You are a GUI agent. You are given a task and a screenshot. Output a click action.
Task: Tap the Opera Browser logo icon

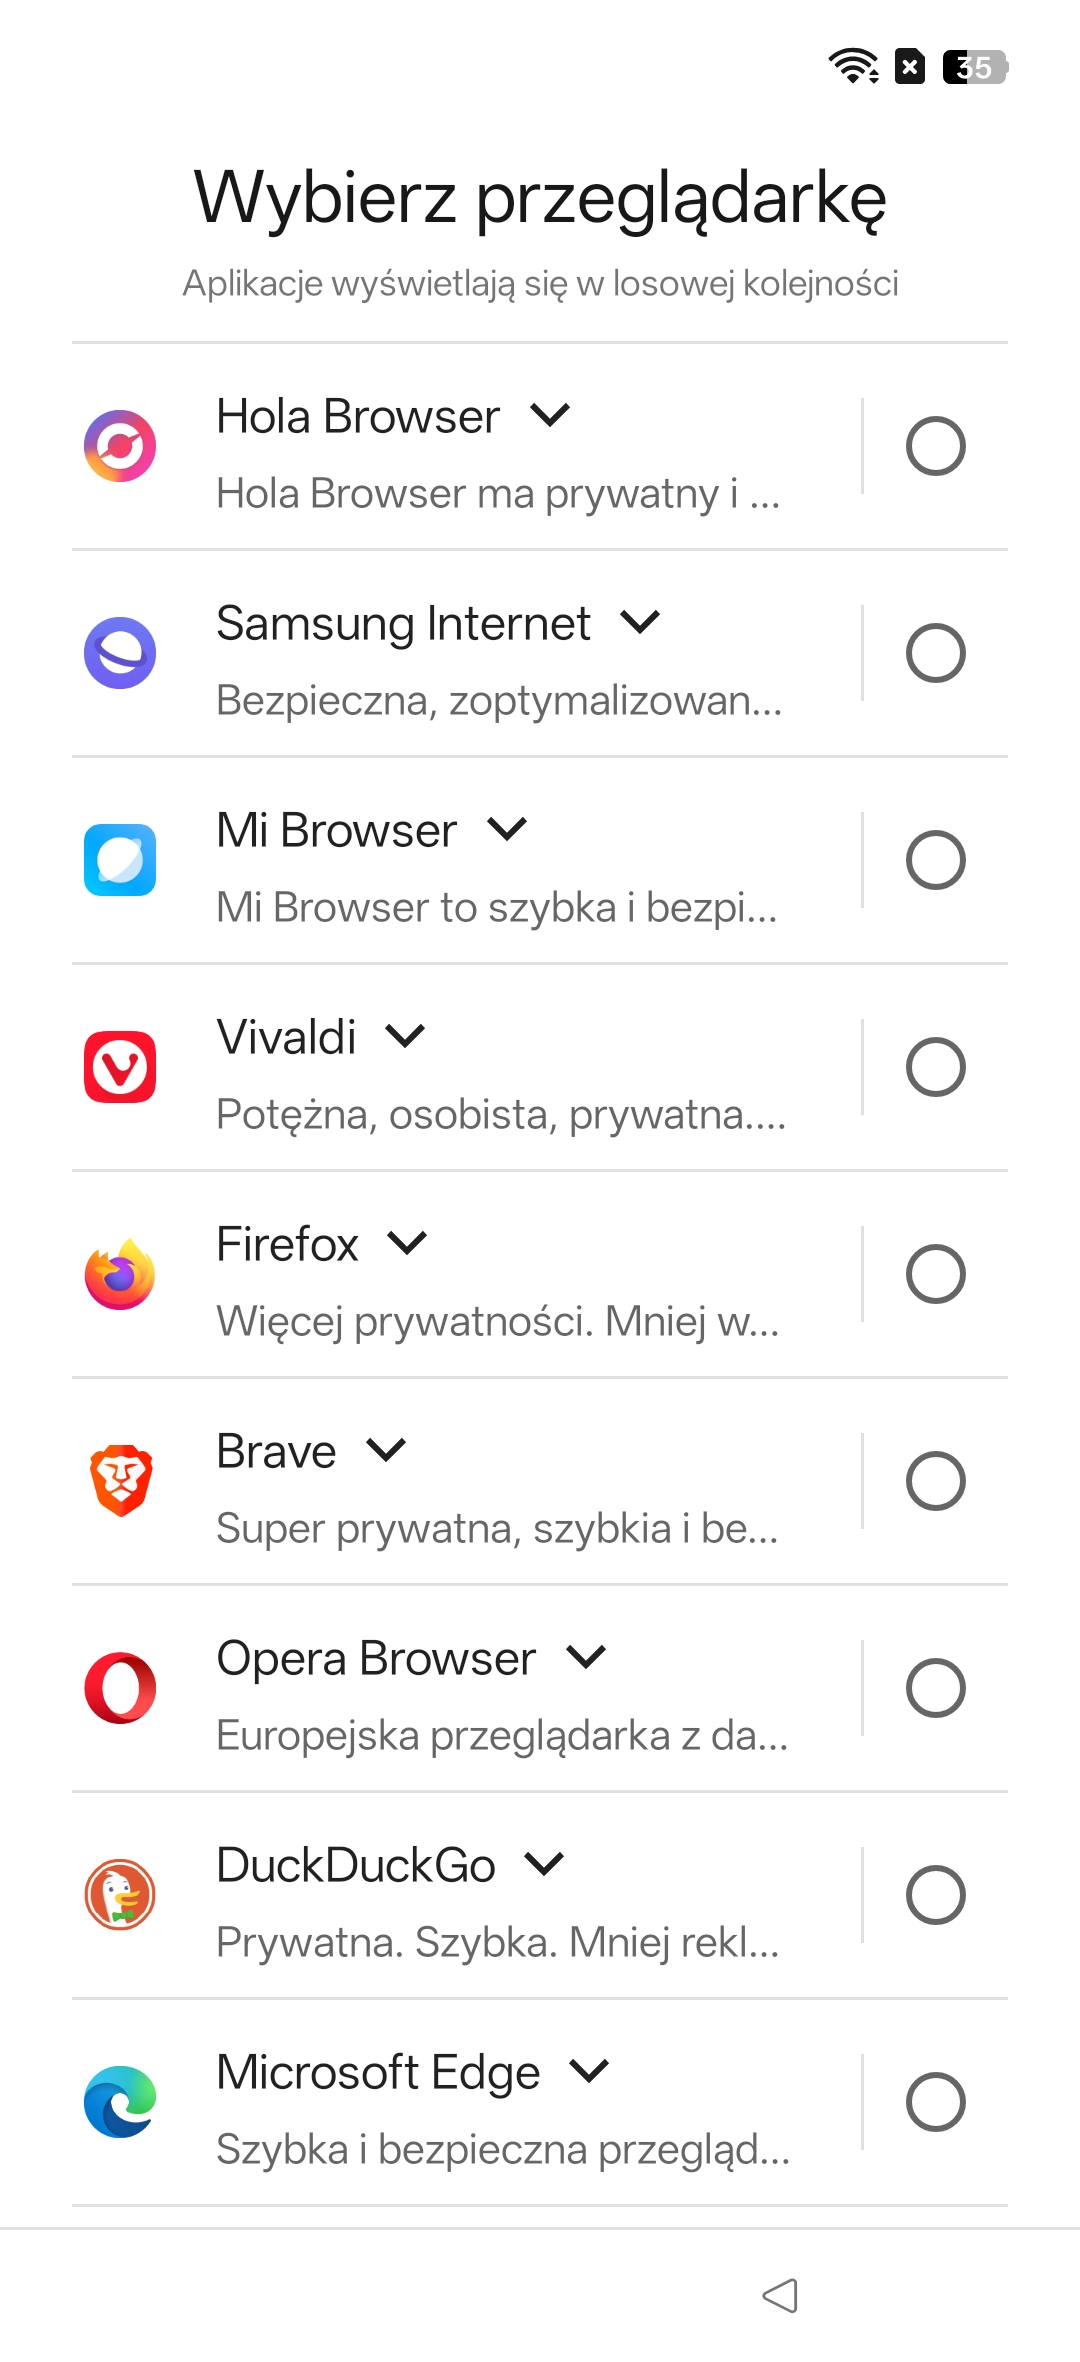(x=120, y=1688)
